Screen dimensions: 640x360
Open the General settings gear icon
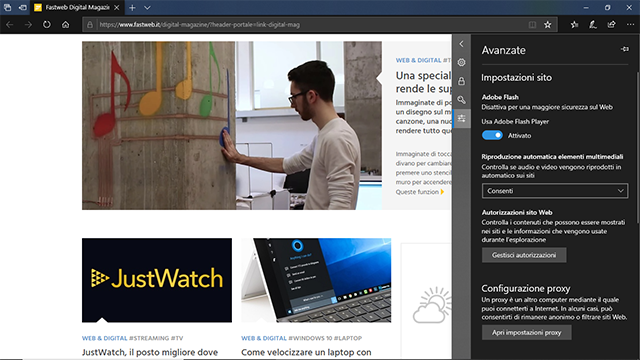[461, 62]
